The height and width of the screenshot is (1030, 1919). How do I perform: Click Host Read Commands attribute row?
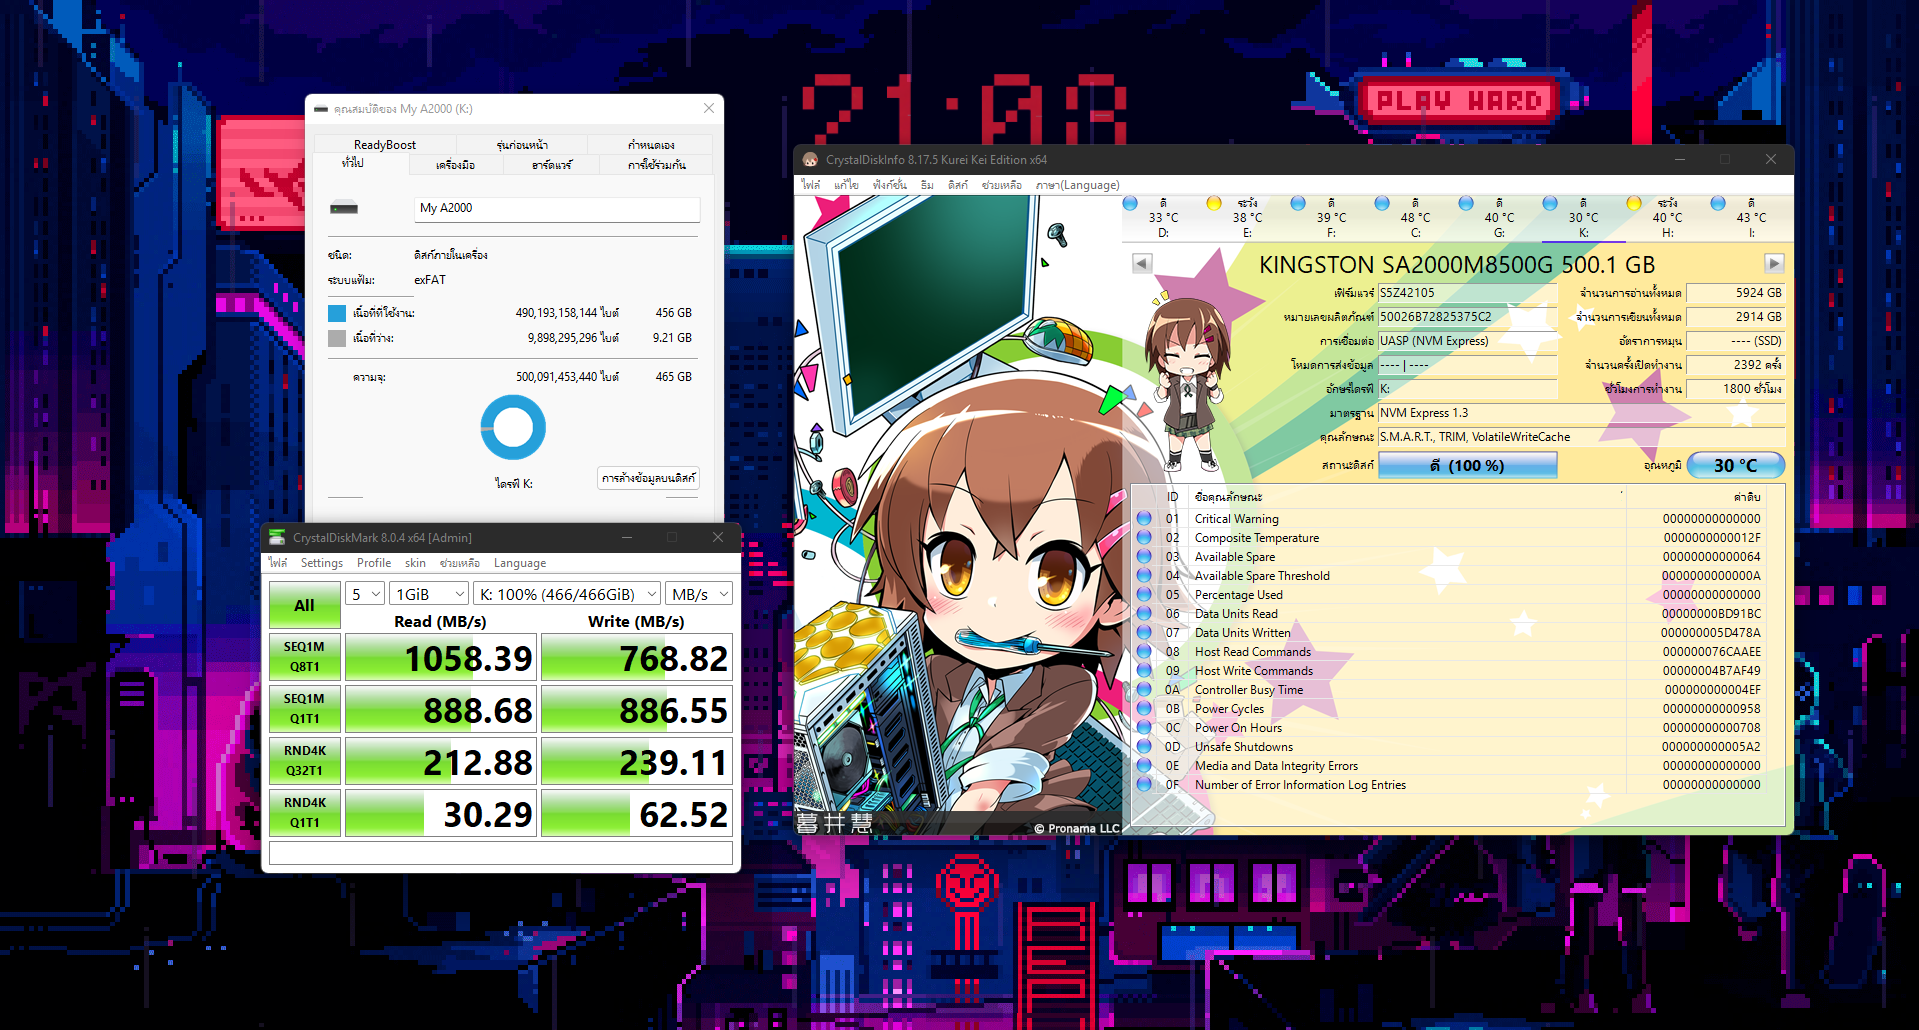coord(1448,652)
